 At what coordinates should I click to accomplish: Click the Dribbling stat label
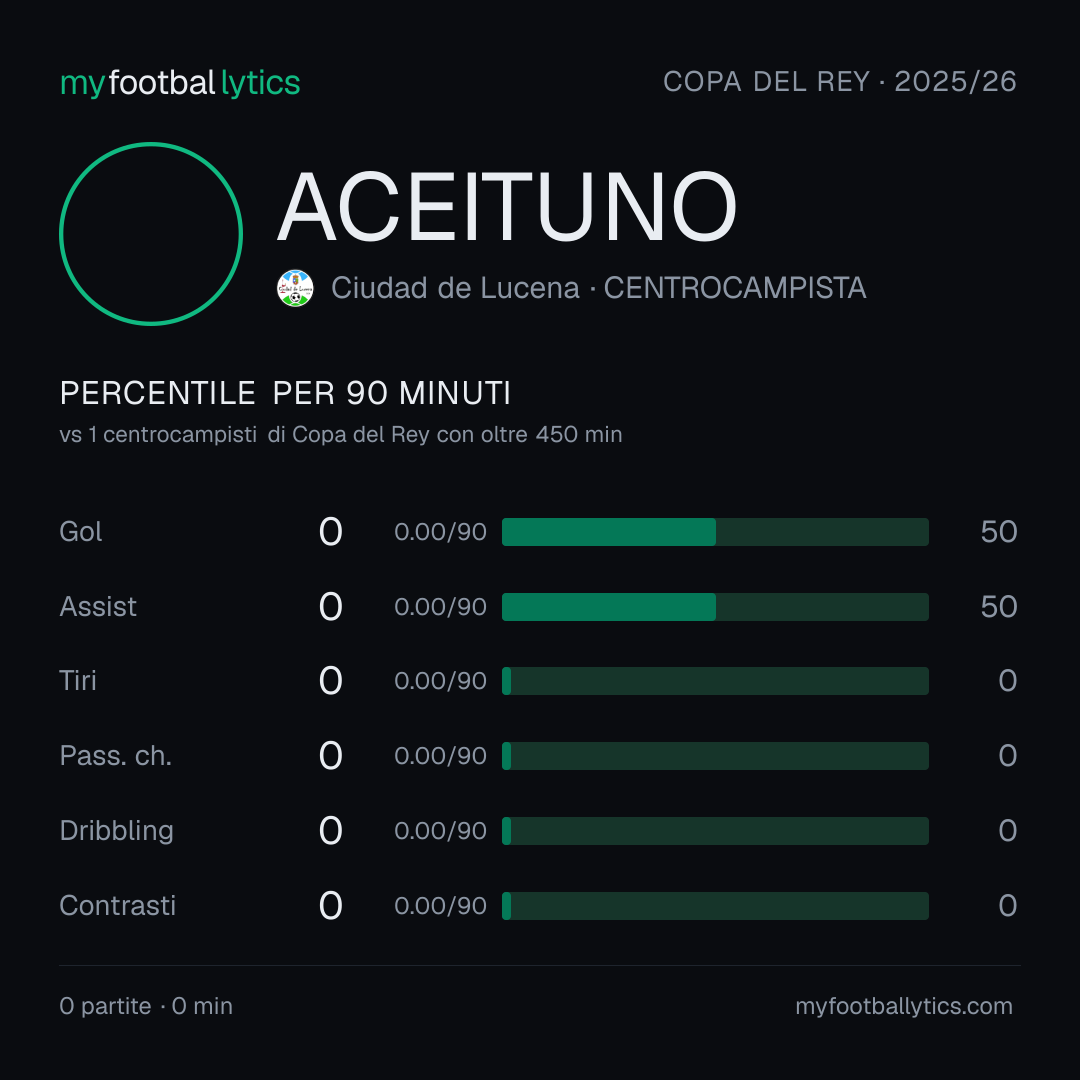pyautogui.click(x=116, y=831)
